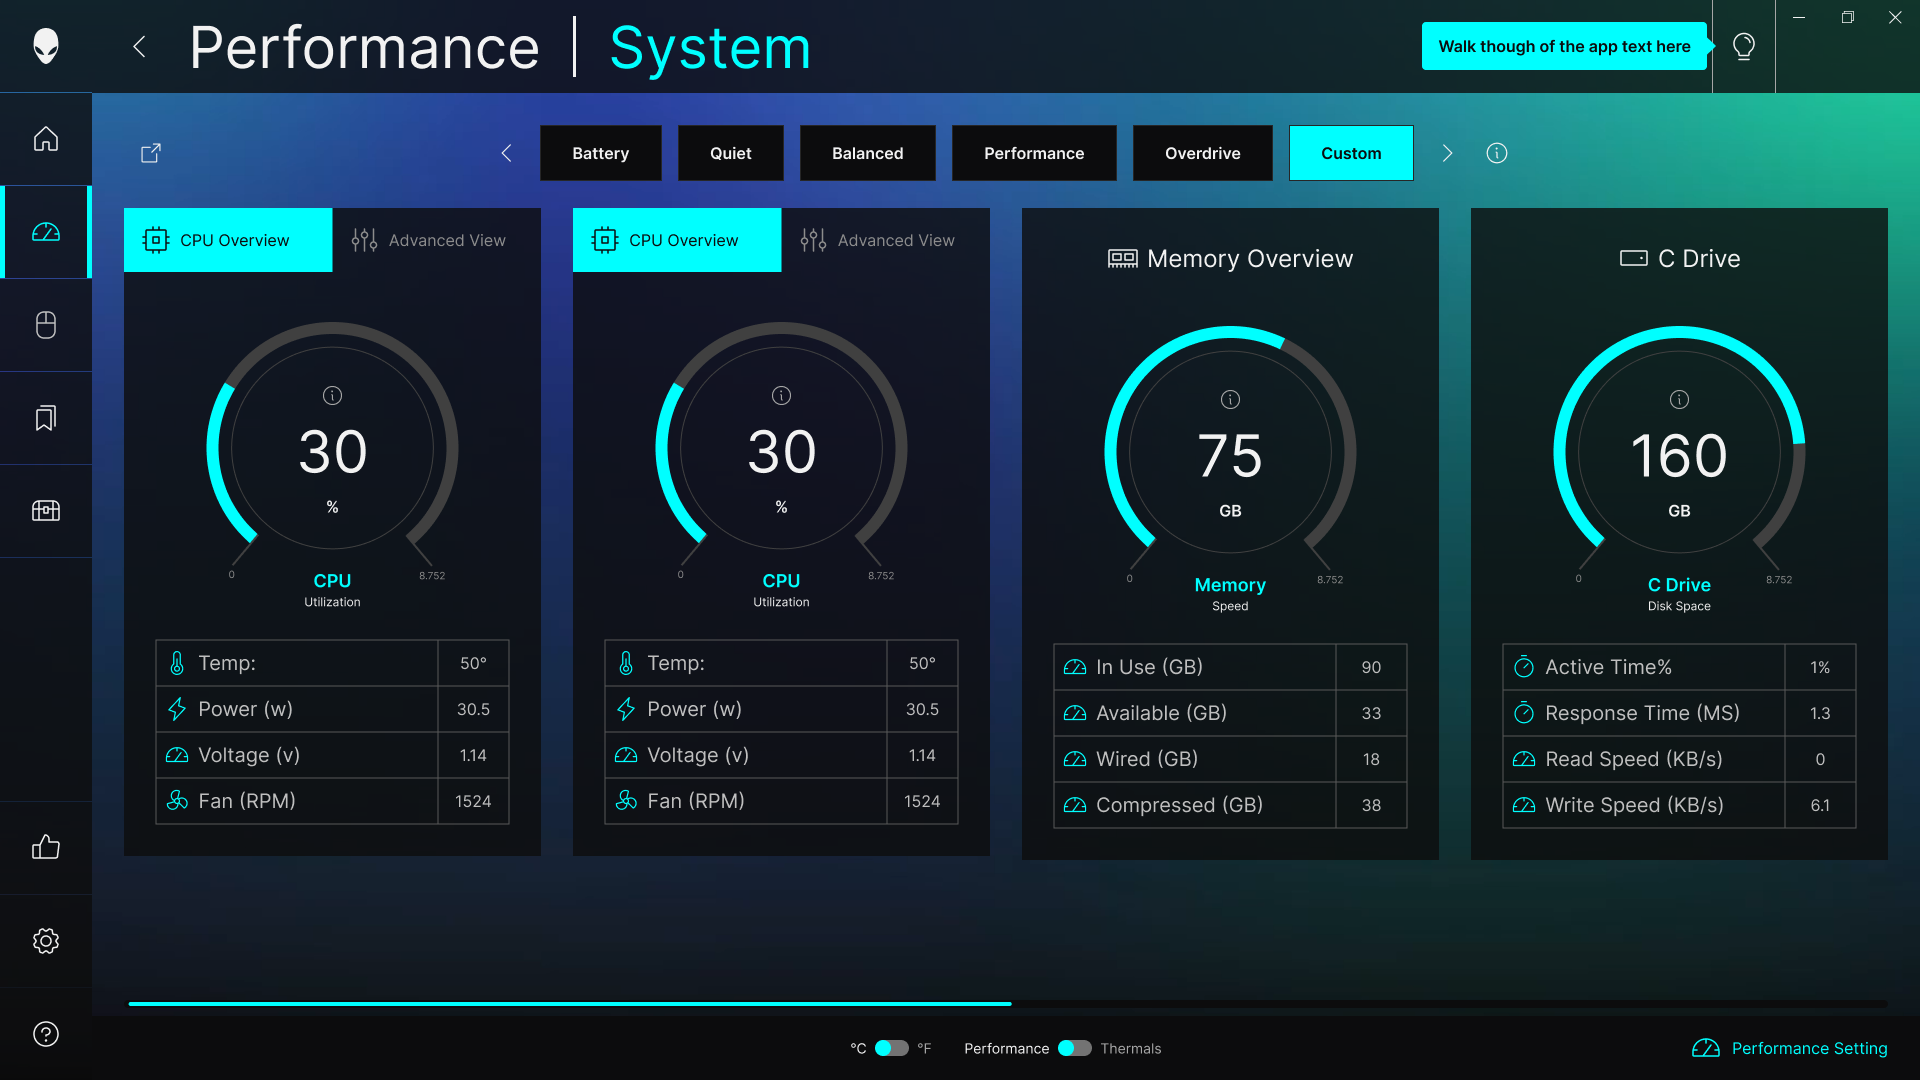Screen dimensions: 1920x1080
Task: Click Temp row in second CPU card
Action: click(x=781, y=663)
